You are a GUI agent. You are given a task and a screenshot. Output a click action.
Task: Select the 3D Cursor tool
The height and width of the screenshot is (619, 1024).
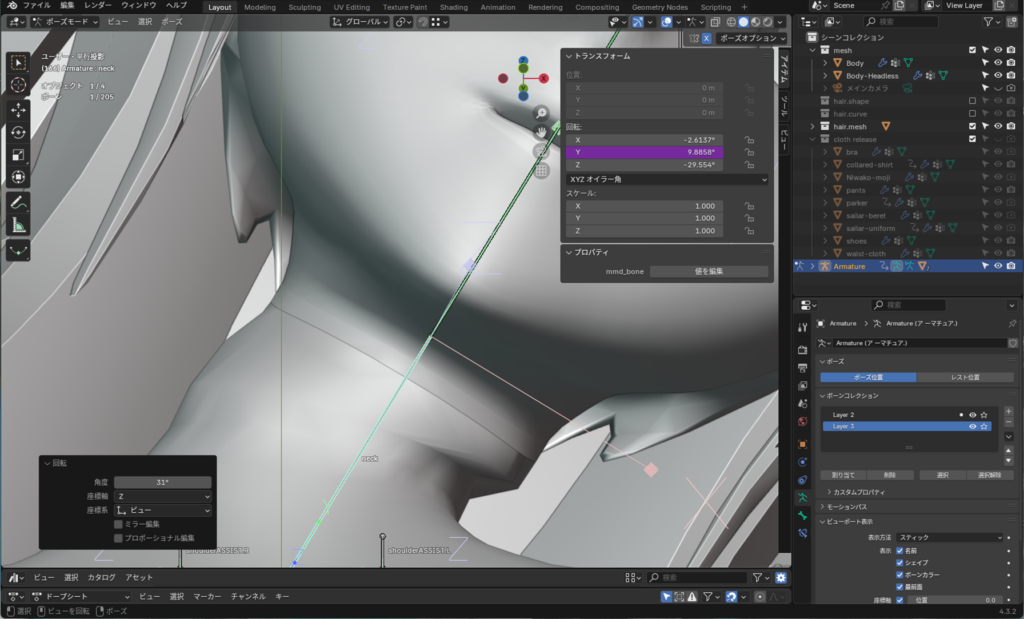[19, 85]
